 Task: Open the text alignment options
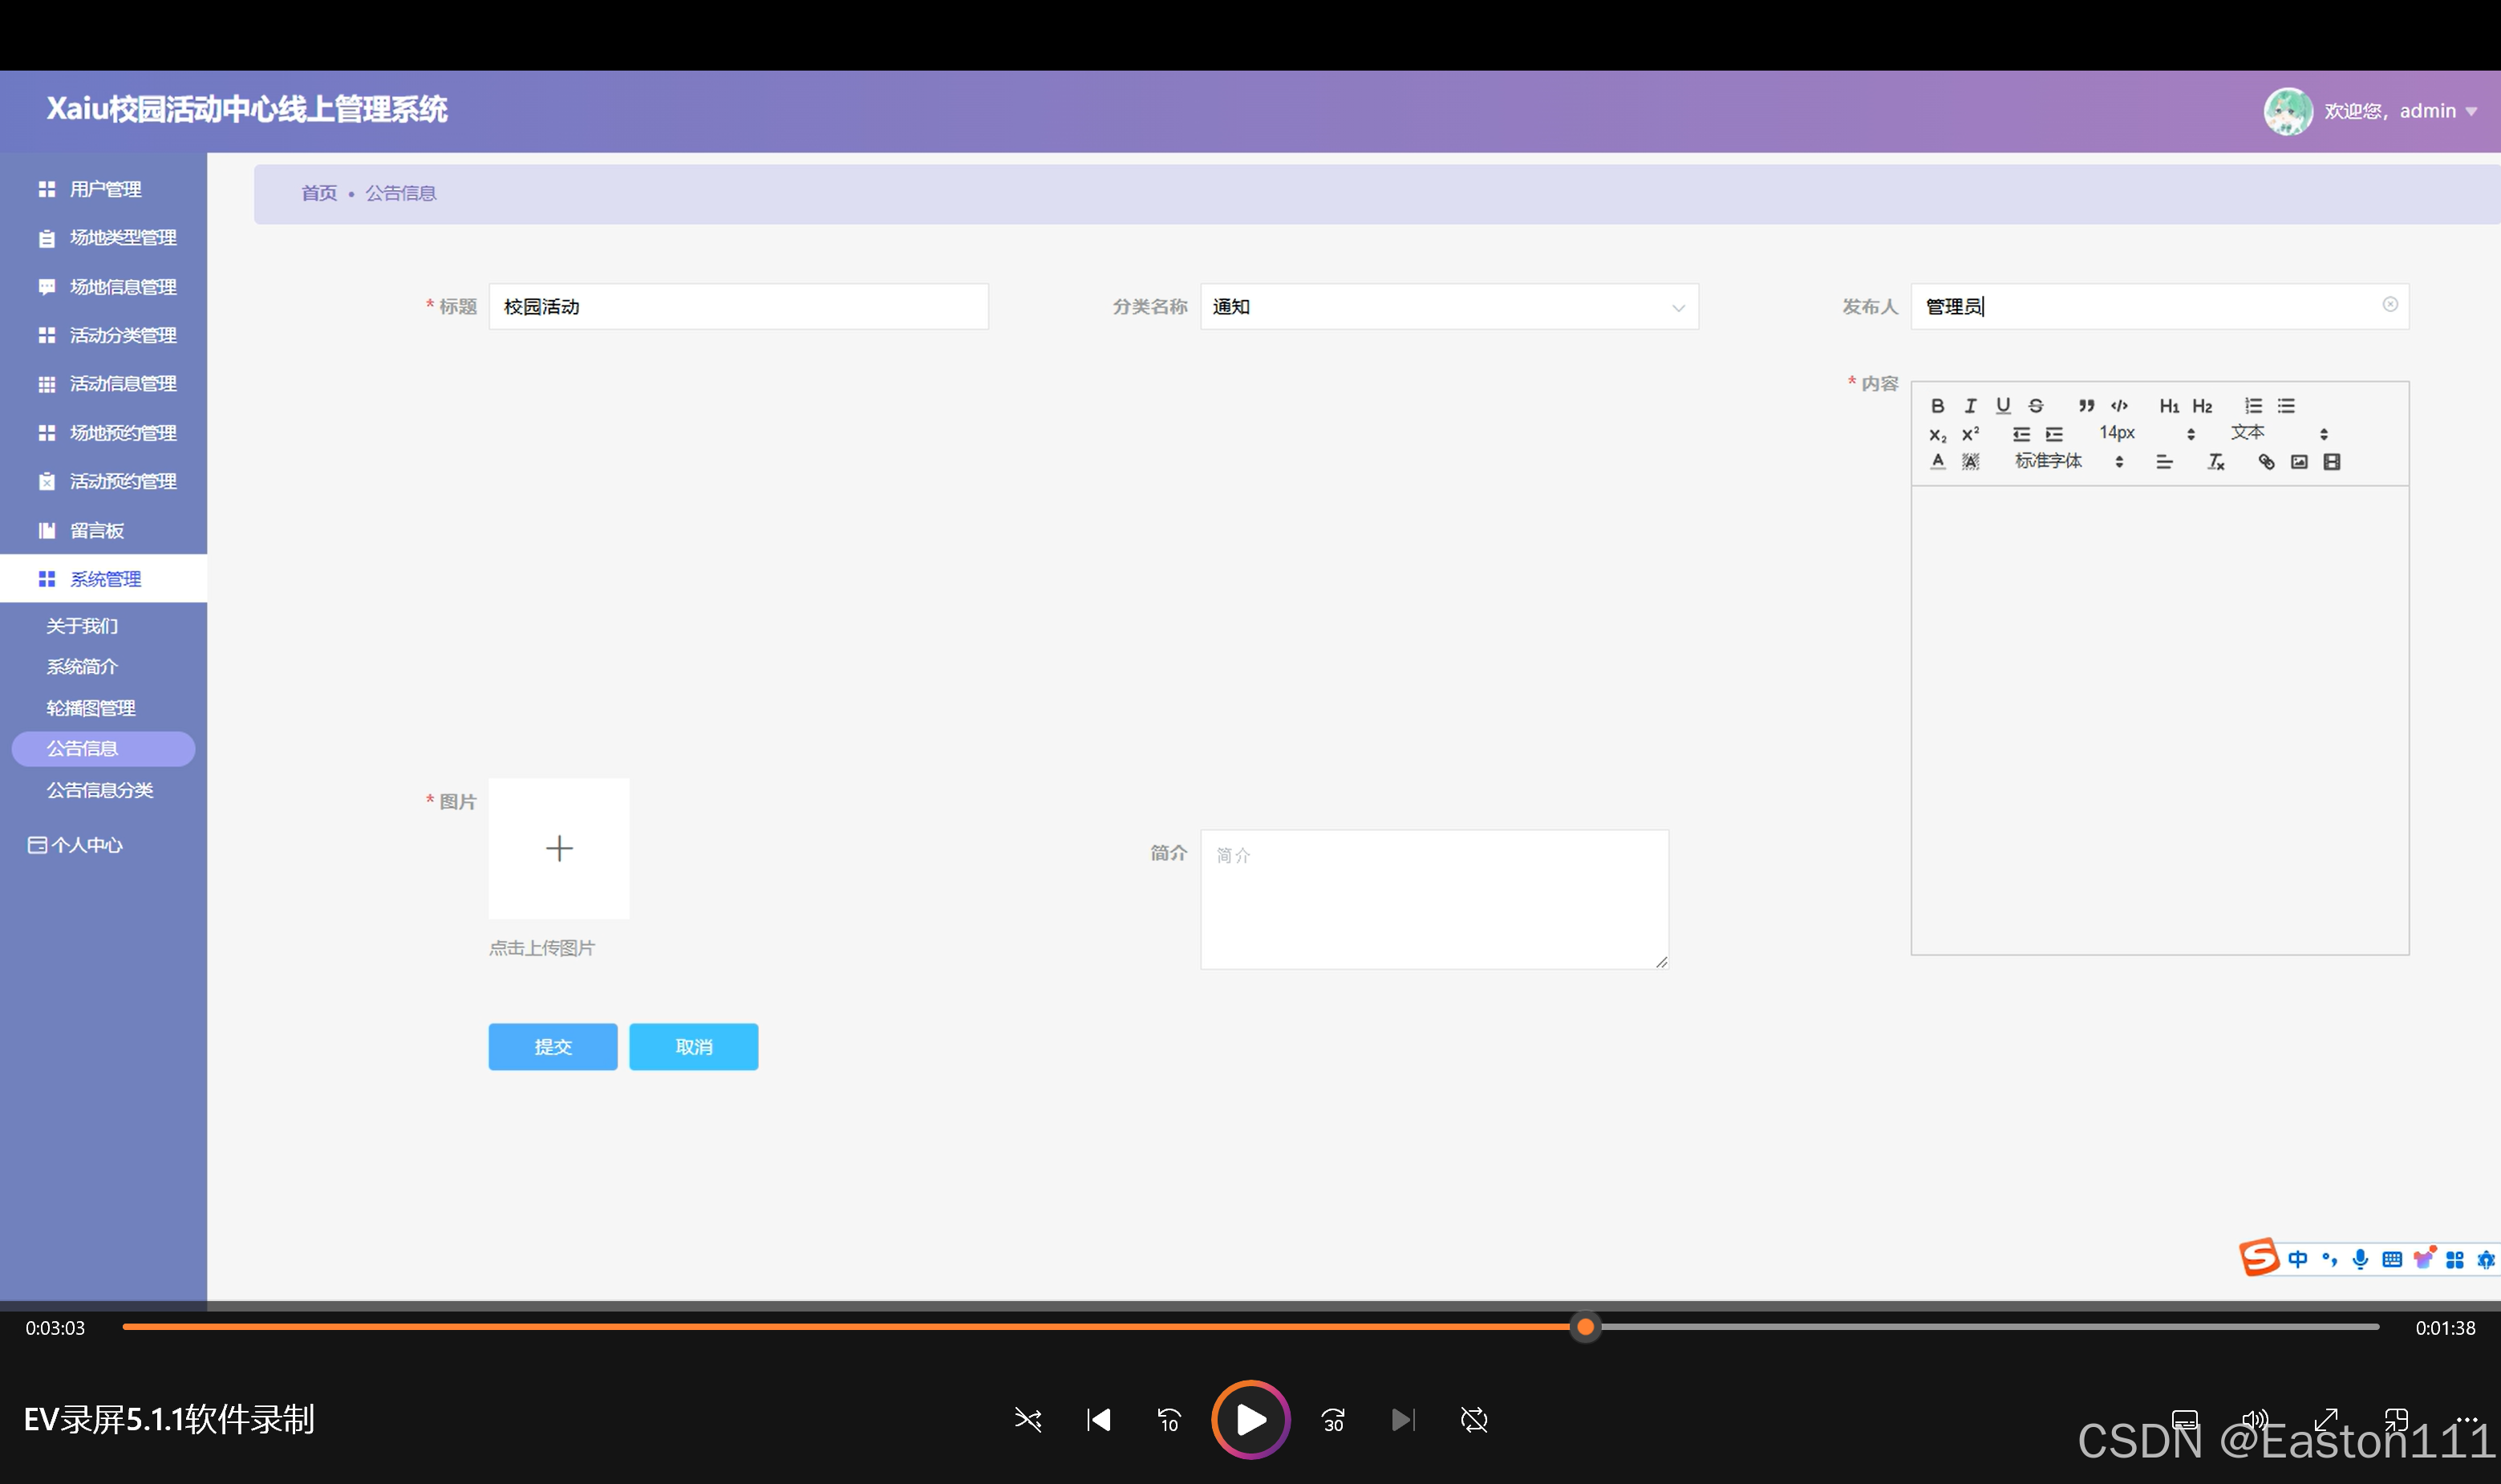[x=2164, y=461]
